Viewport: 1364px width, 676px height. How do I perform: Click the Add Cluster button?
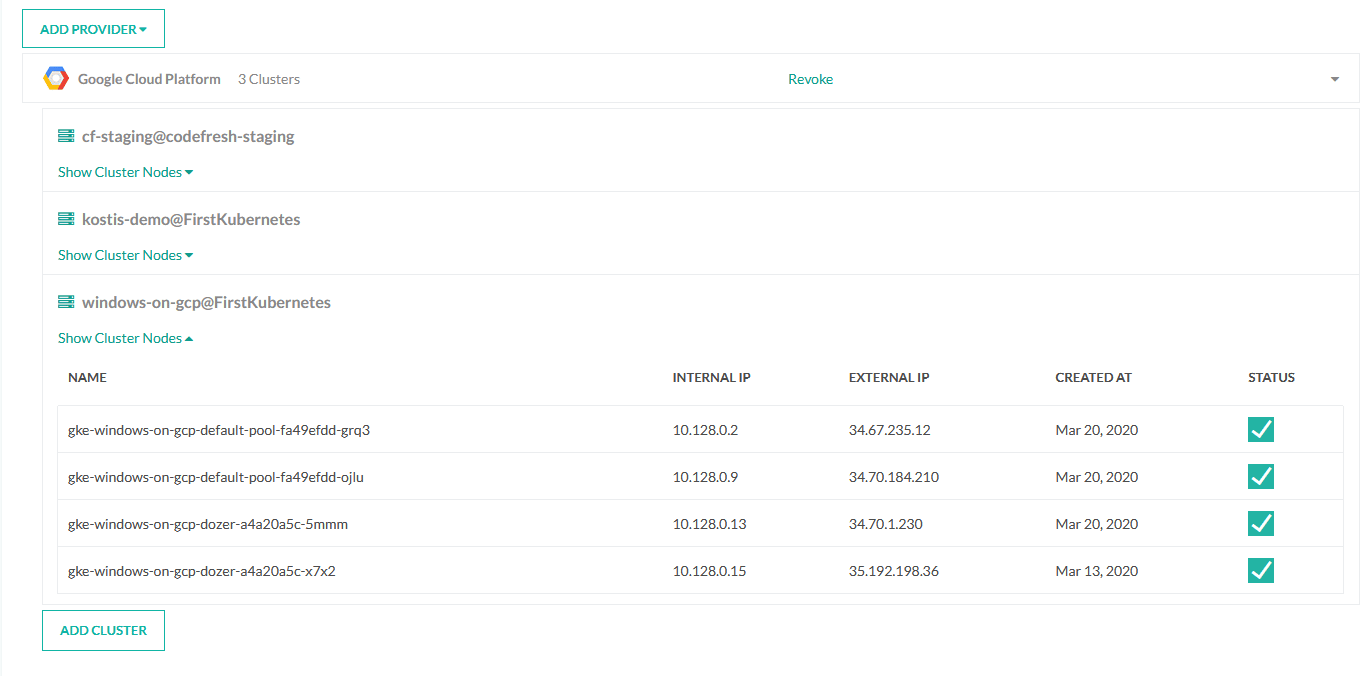(103, 631)
